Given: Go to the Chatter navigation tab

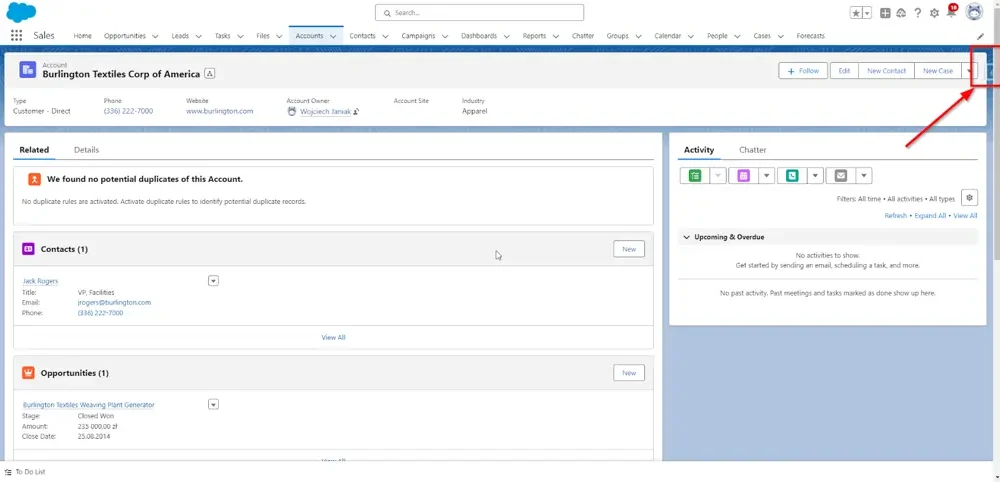Looking at the screenshot, I should click(583, 36).
